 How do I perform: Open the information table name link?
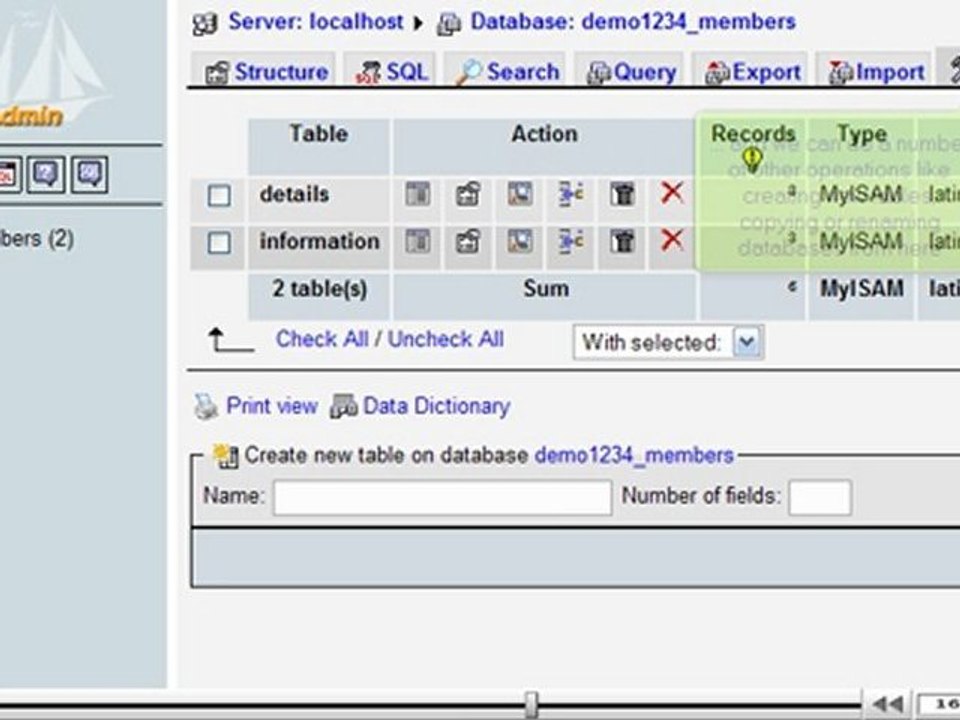pos(320,241)
